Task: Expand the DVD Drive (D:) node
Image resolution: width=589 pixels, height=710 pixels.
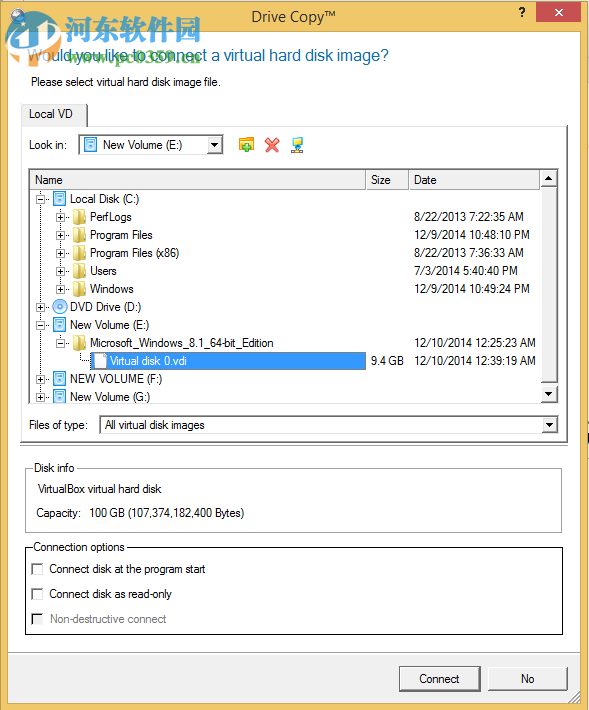Action: click(x=40, y=307)
